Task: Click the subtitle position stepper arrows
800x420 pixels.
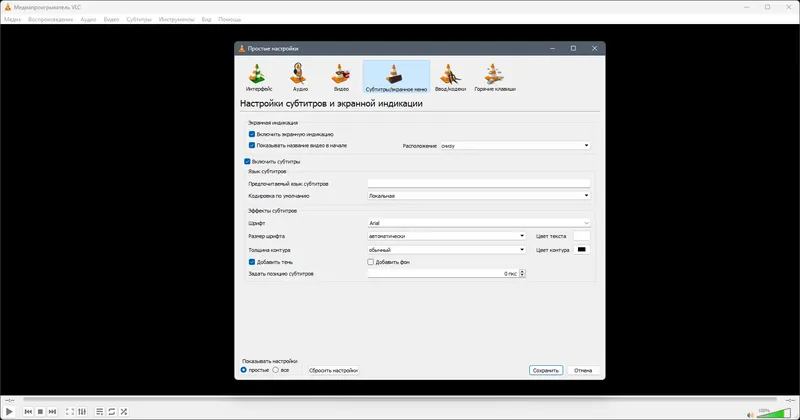Action: click(x=522, y=274)
